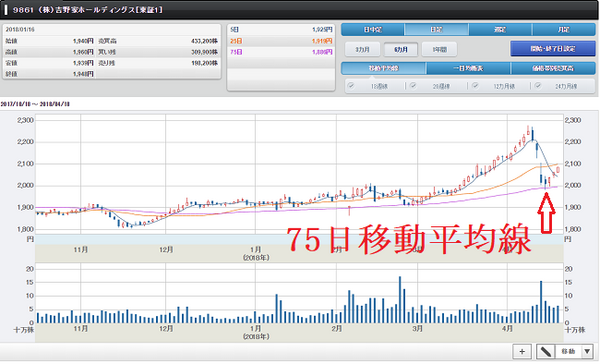Screen dimensions: 600x364
Task: Select the 一目均衡表 indicator tab
Action: [468, 68]
